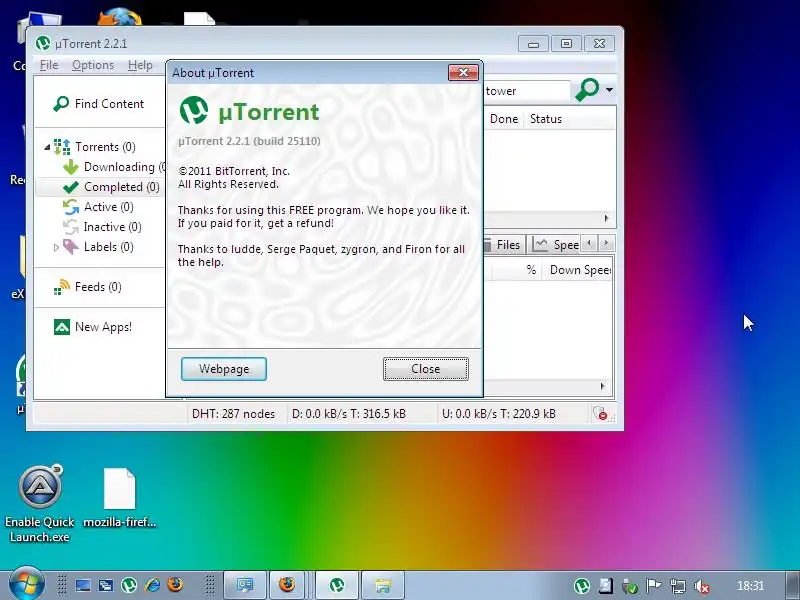Click the % column header
This screenshot has height=600, width=800.
tap(531, 270)
